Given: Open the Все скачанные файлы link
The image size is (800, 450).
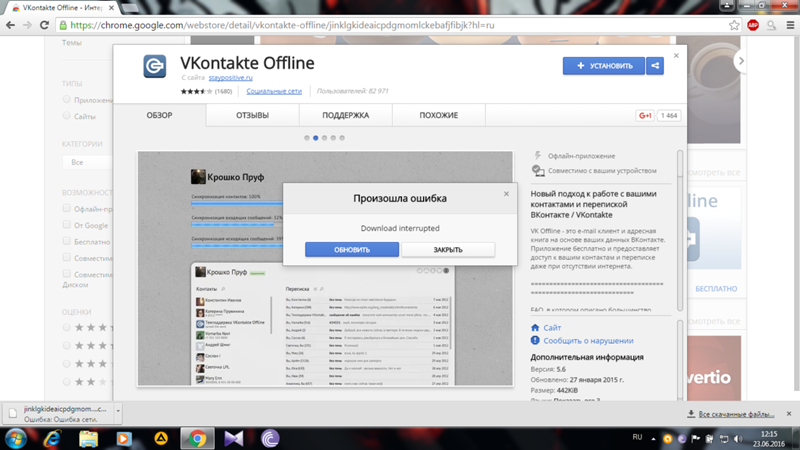Looking at the screenshot, I should pyautogui.click(x=736, y=414).
